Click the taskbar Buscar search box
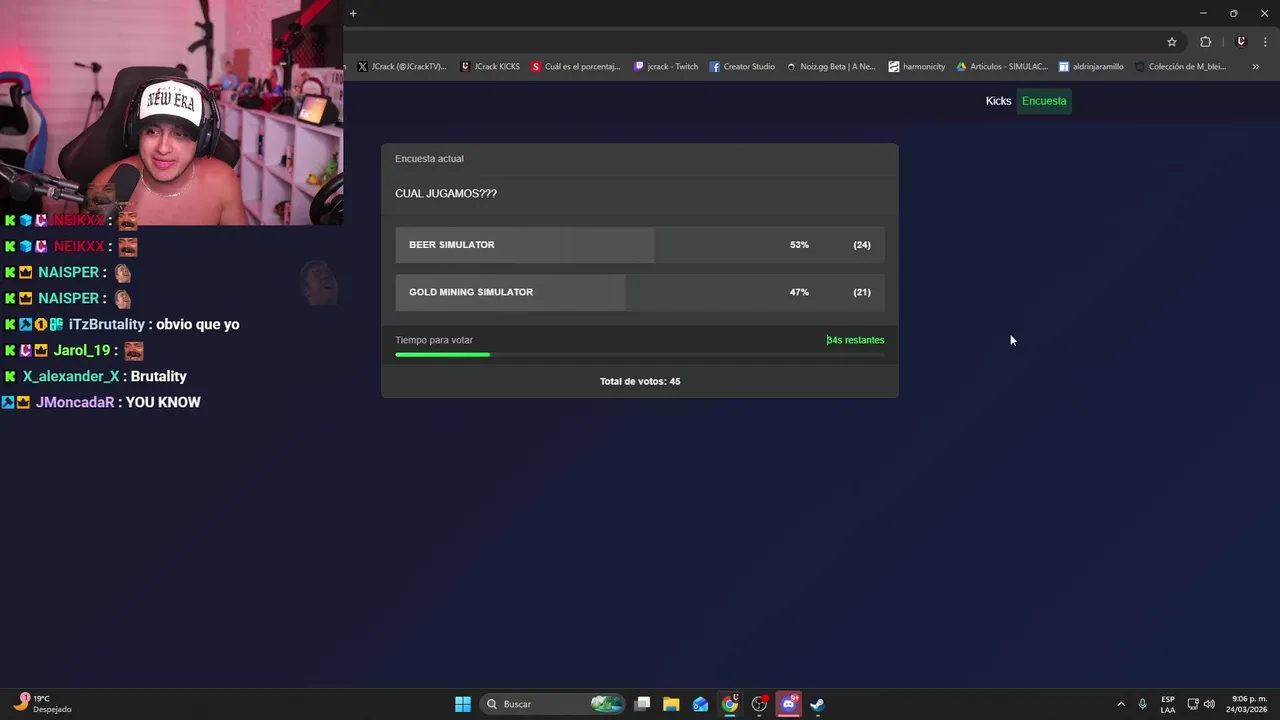The height and width of the screenshot is (720, 1280). [553, 704]
